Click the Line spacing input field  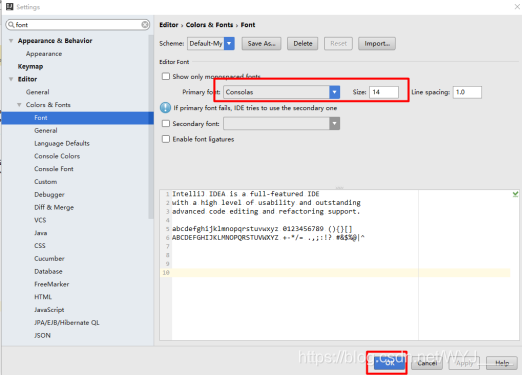point(467,92)
